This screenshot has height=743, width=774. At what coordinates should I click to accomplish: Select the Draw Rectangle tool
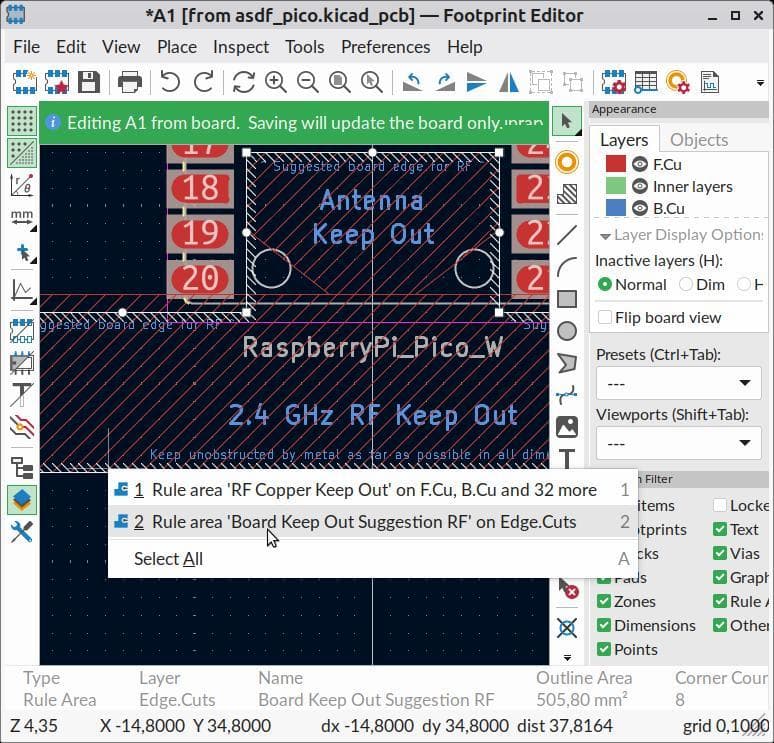click(567, 299)
